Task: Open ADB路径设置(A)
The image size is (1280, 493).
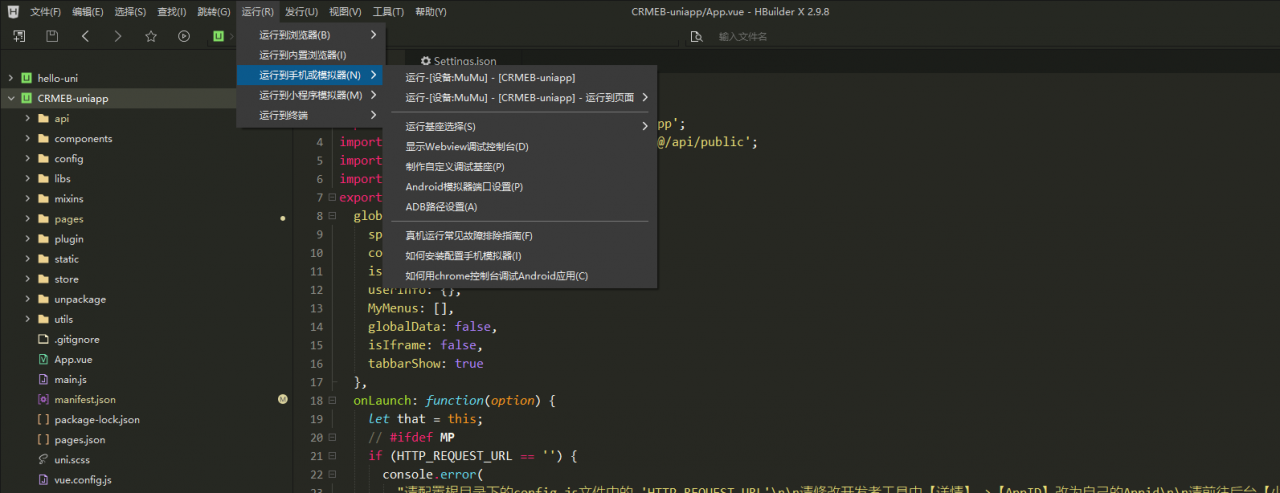Action: point(519,206)
